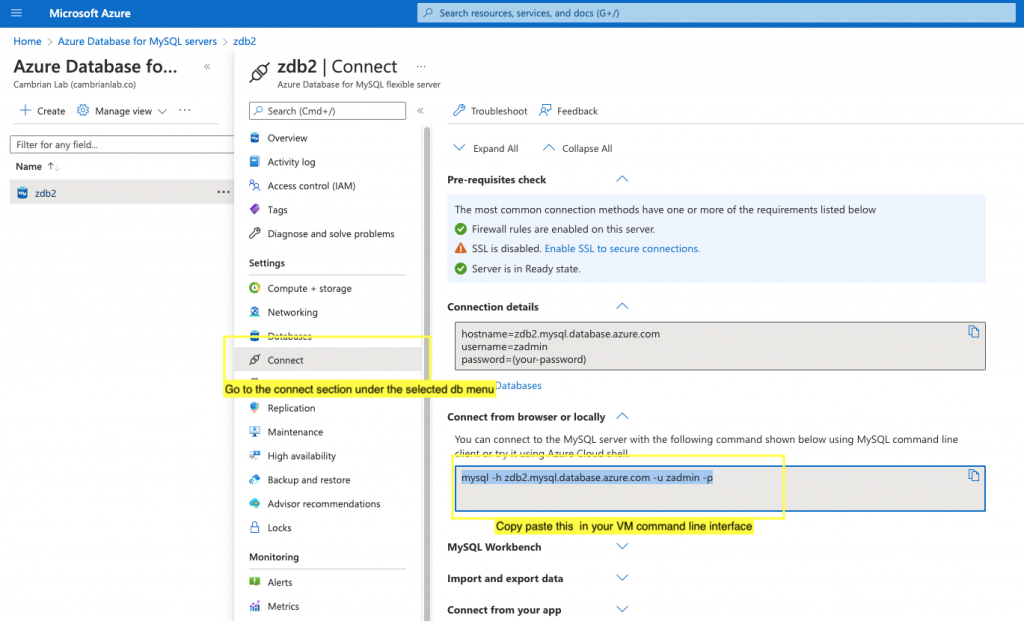Expand the Connect from your app section
Screen dimensions: 1024x621
[x=622, y=609]
